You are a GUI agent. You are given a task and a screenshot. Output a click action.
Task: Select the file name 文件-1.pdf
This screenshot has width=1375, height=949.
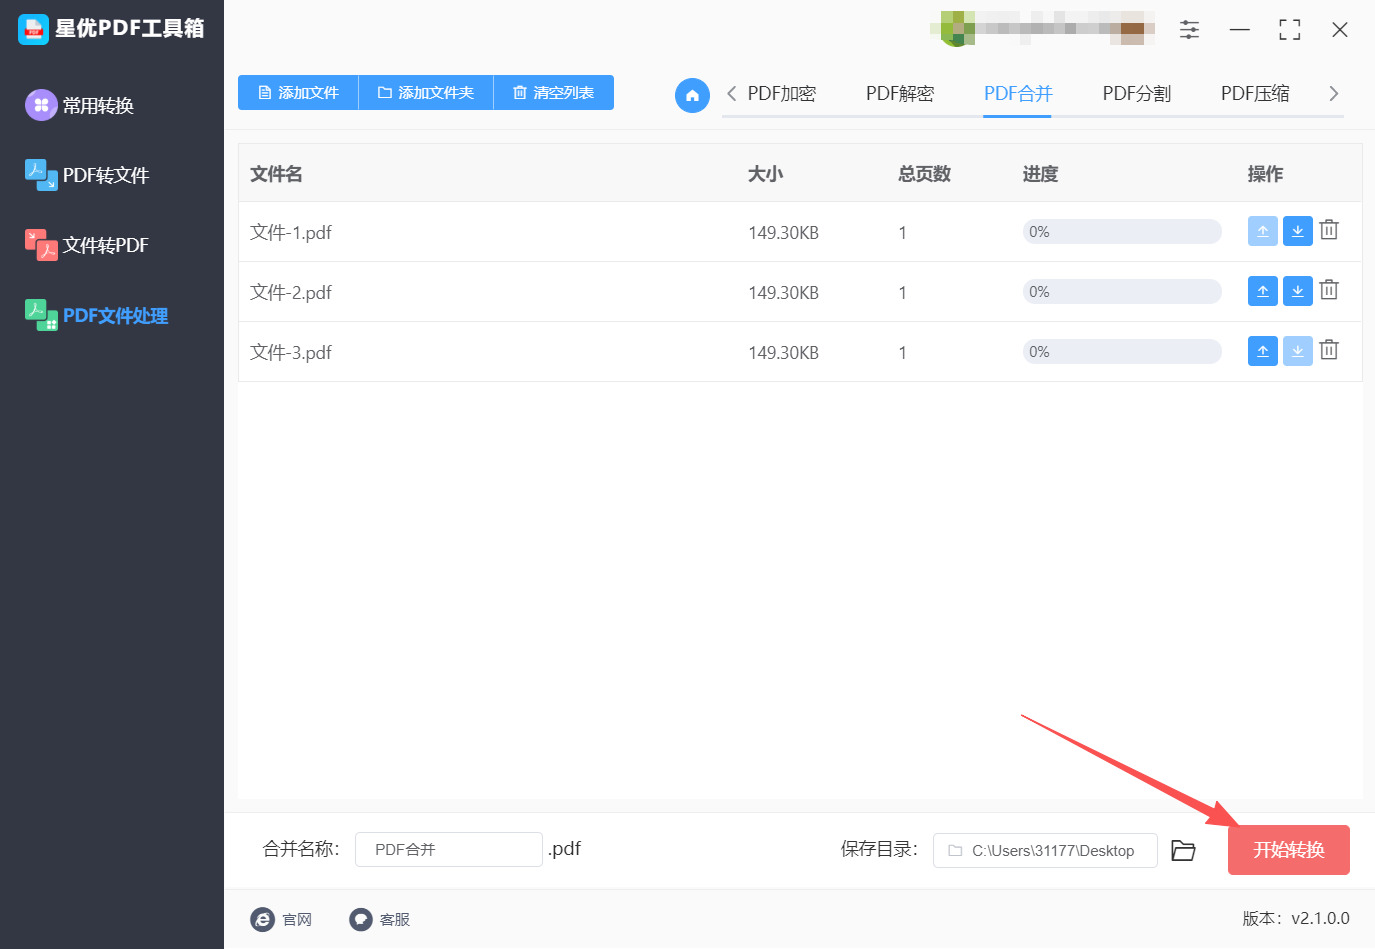click(291, 232)
